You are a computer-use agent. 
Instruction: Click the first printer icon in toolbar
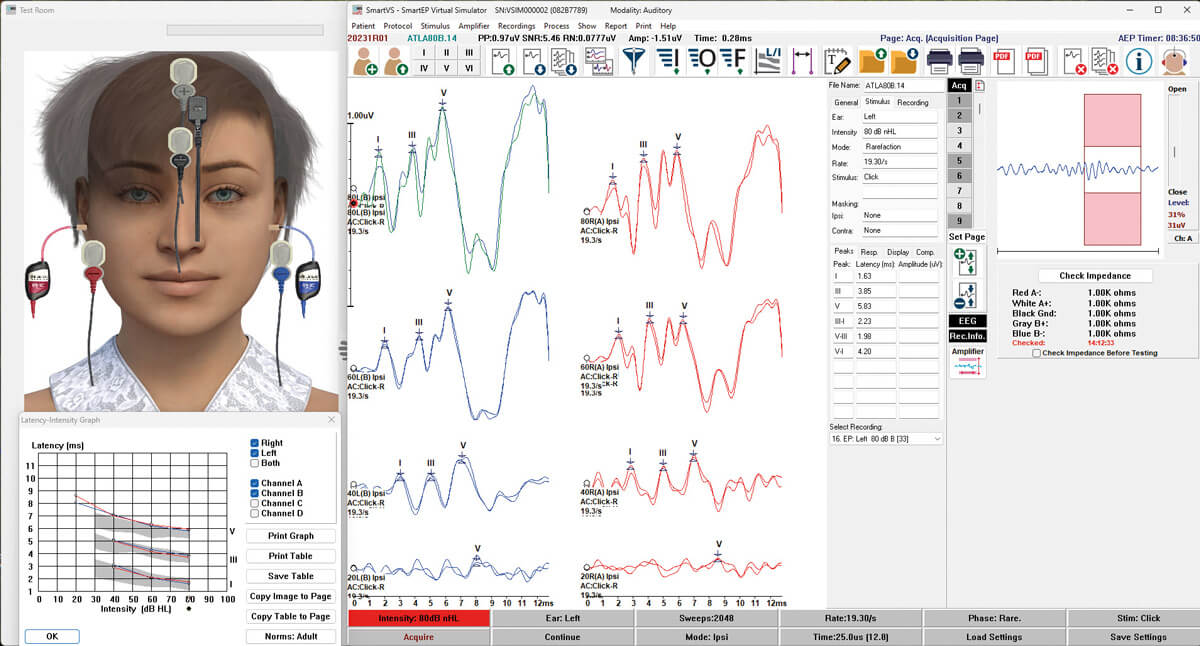tap(938, 61)
